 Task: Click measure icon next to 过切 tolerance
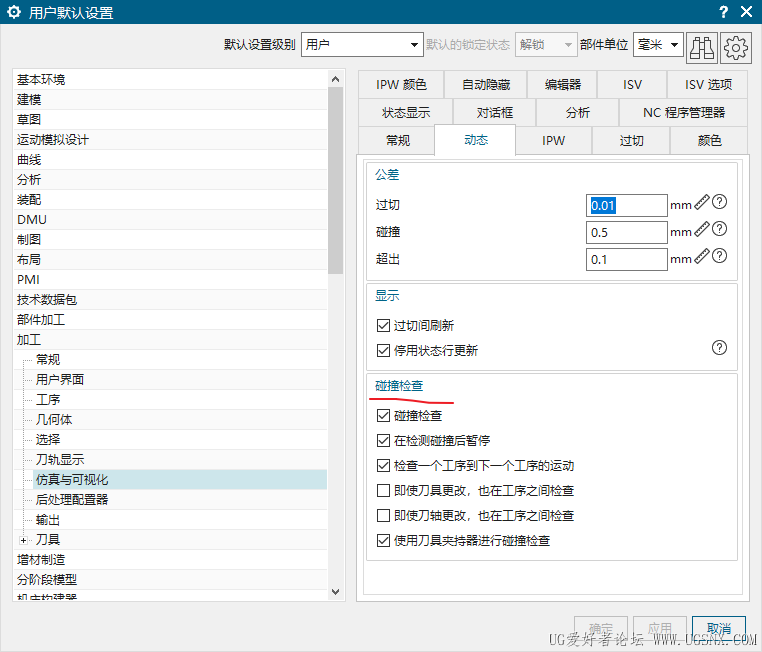(702, 202)
